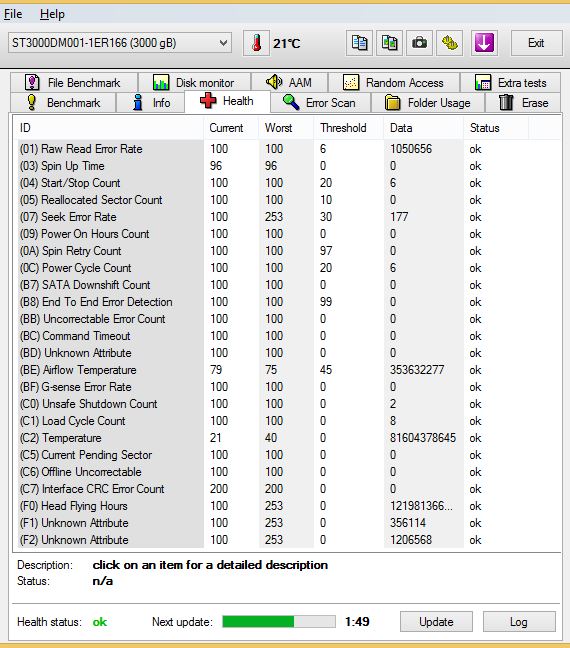Viewport: 570px width, 648px height.
Task: Click the Next update progress bar
Action: pos(279,622)
